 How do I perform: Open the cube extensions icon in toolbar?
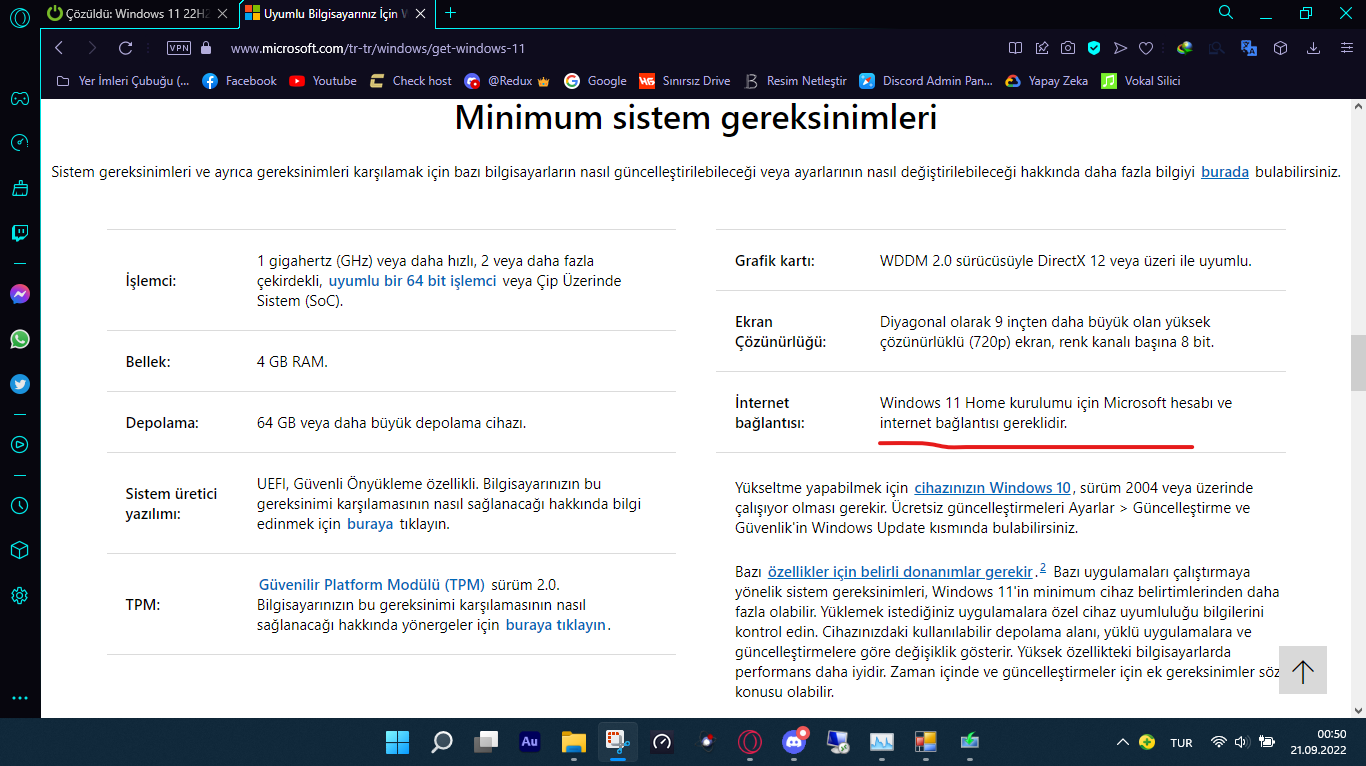point(1280,48)
